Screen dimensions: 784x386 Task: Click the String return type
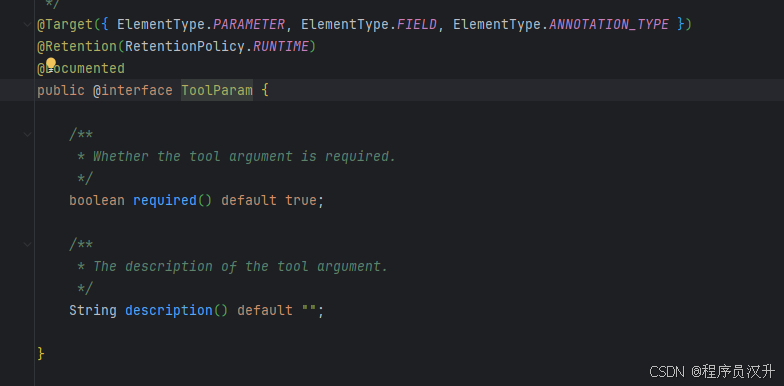click(x=93, y=310)
